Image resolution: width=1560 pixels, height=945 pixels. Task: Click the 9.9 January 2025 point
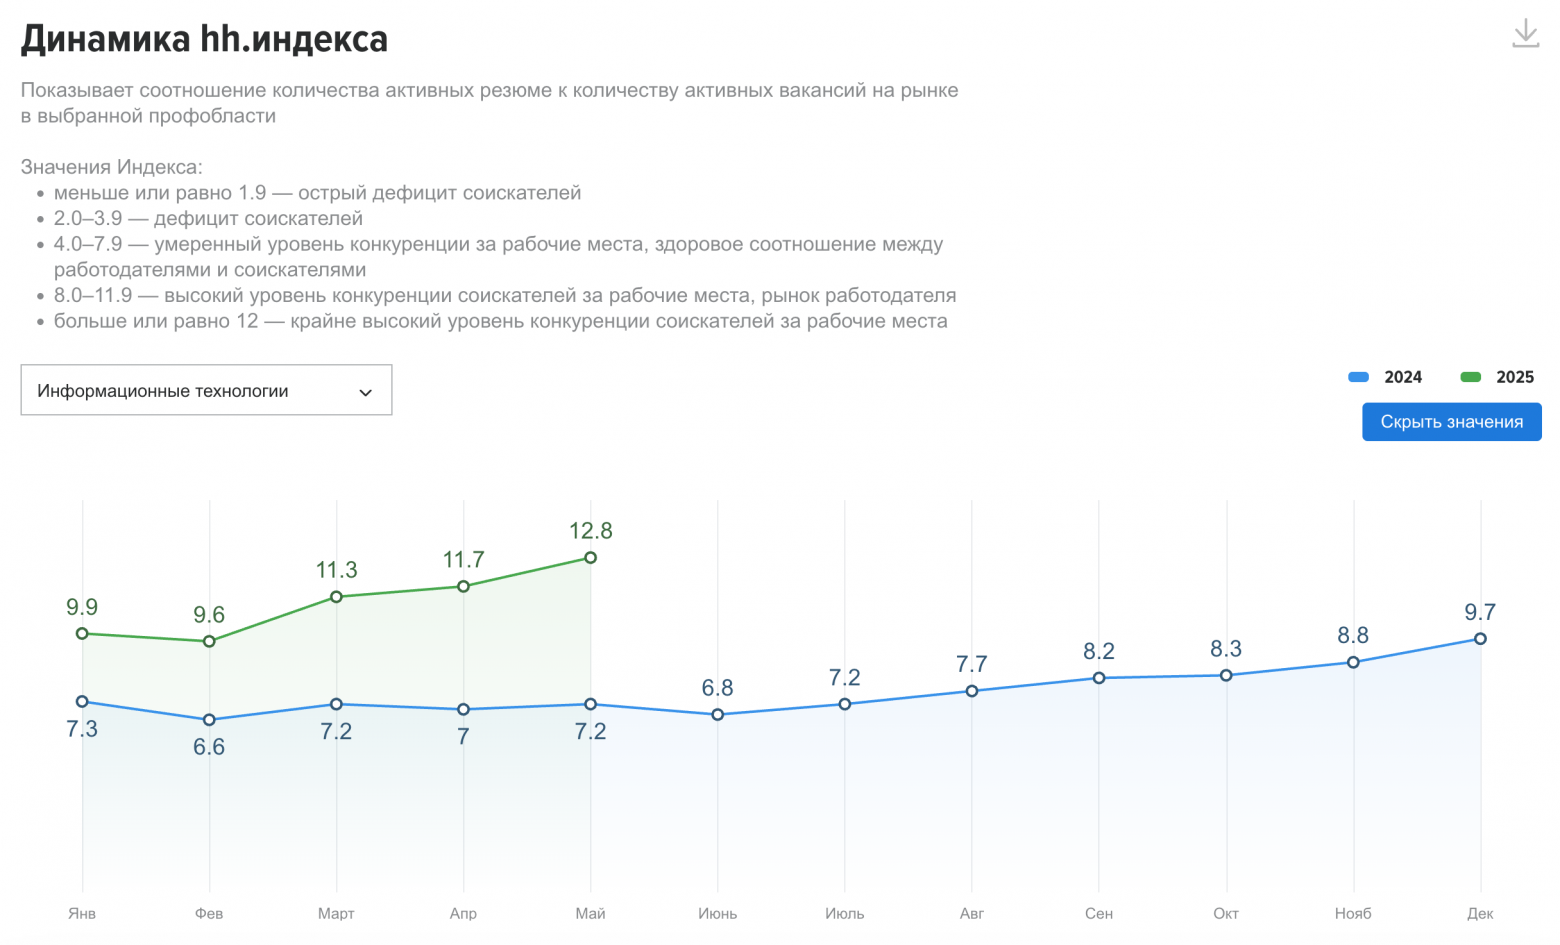[x=82, y=634]
